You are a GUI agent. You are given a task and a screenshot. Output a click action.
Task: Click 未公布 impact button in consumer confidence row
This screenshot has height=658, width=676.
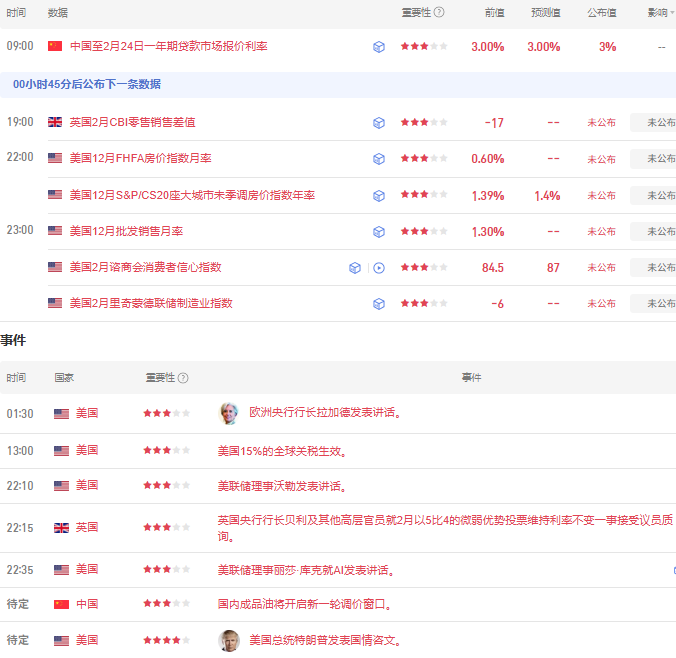coord(653,267)
